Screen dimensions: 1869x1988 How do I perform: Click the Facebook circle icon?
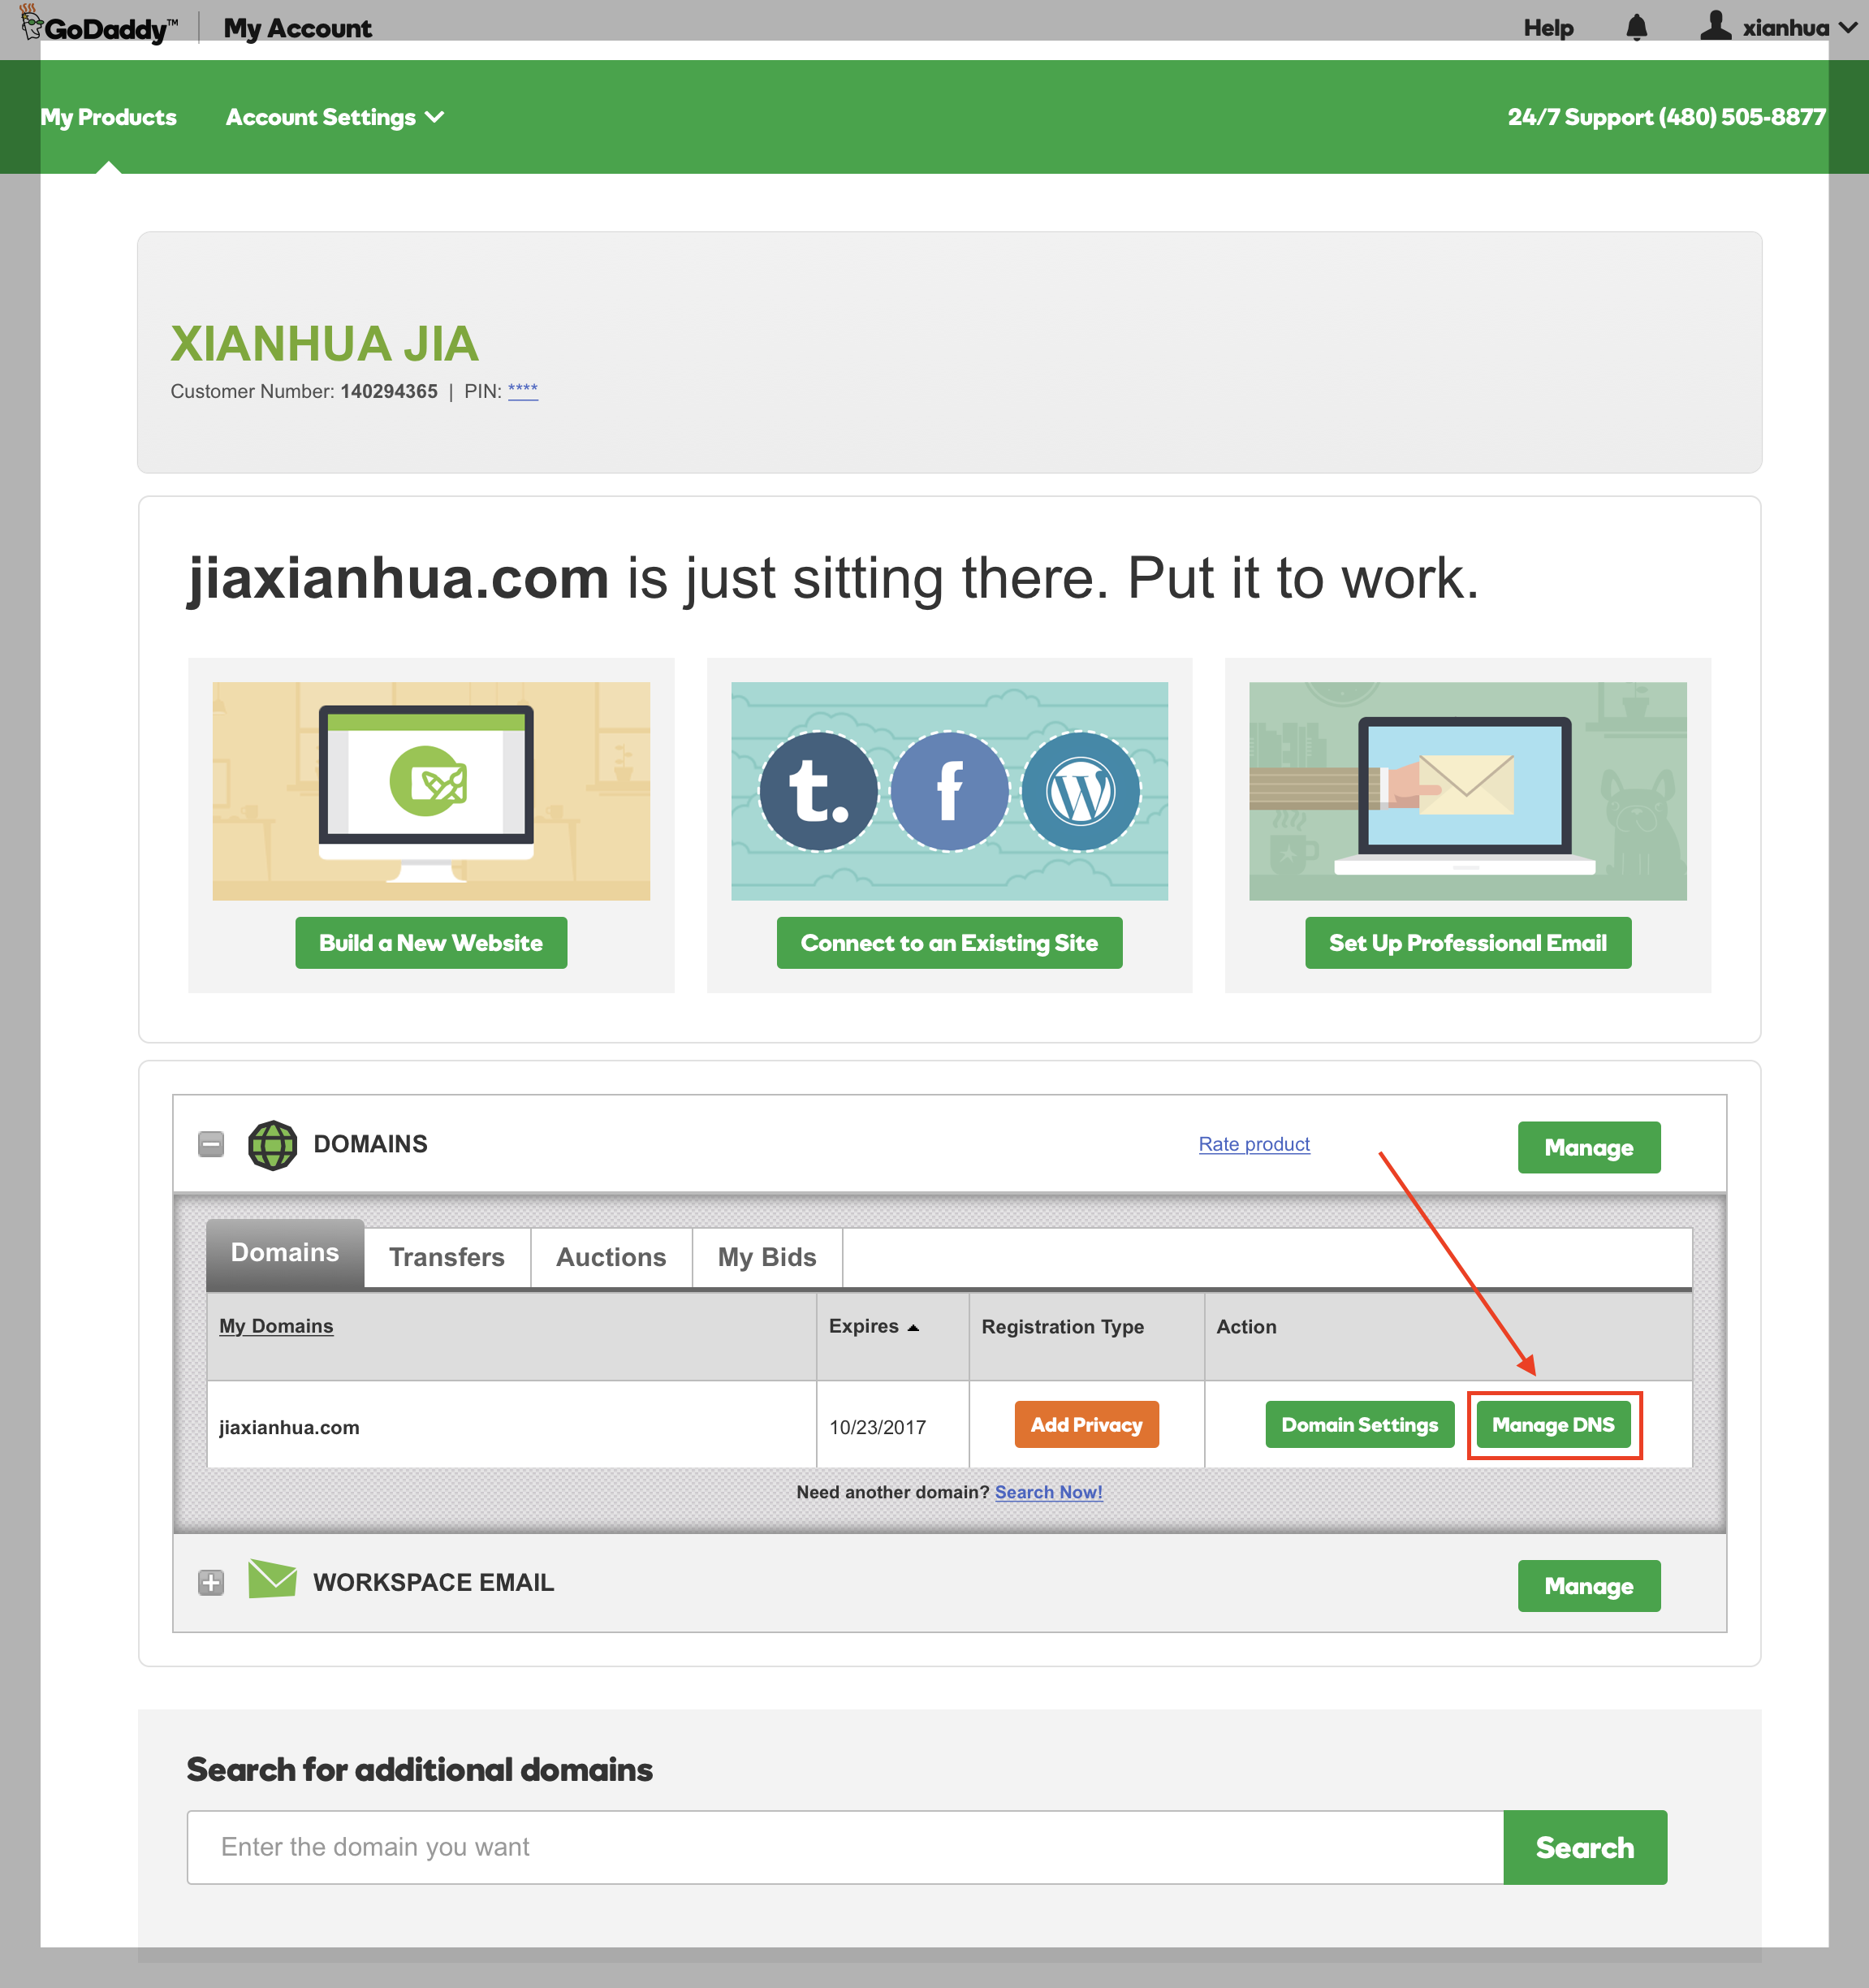point(949,791)
